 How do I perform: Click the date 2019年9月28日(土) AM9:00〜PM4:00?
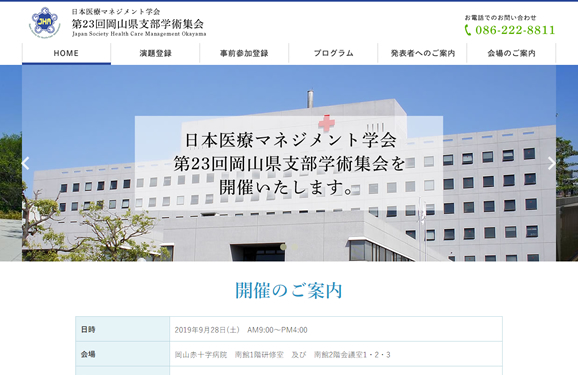241,330
